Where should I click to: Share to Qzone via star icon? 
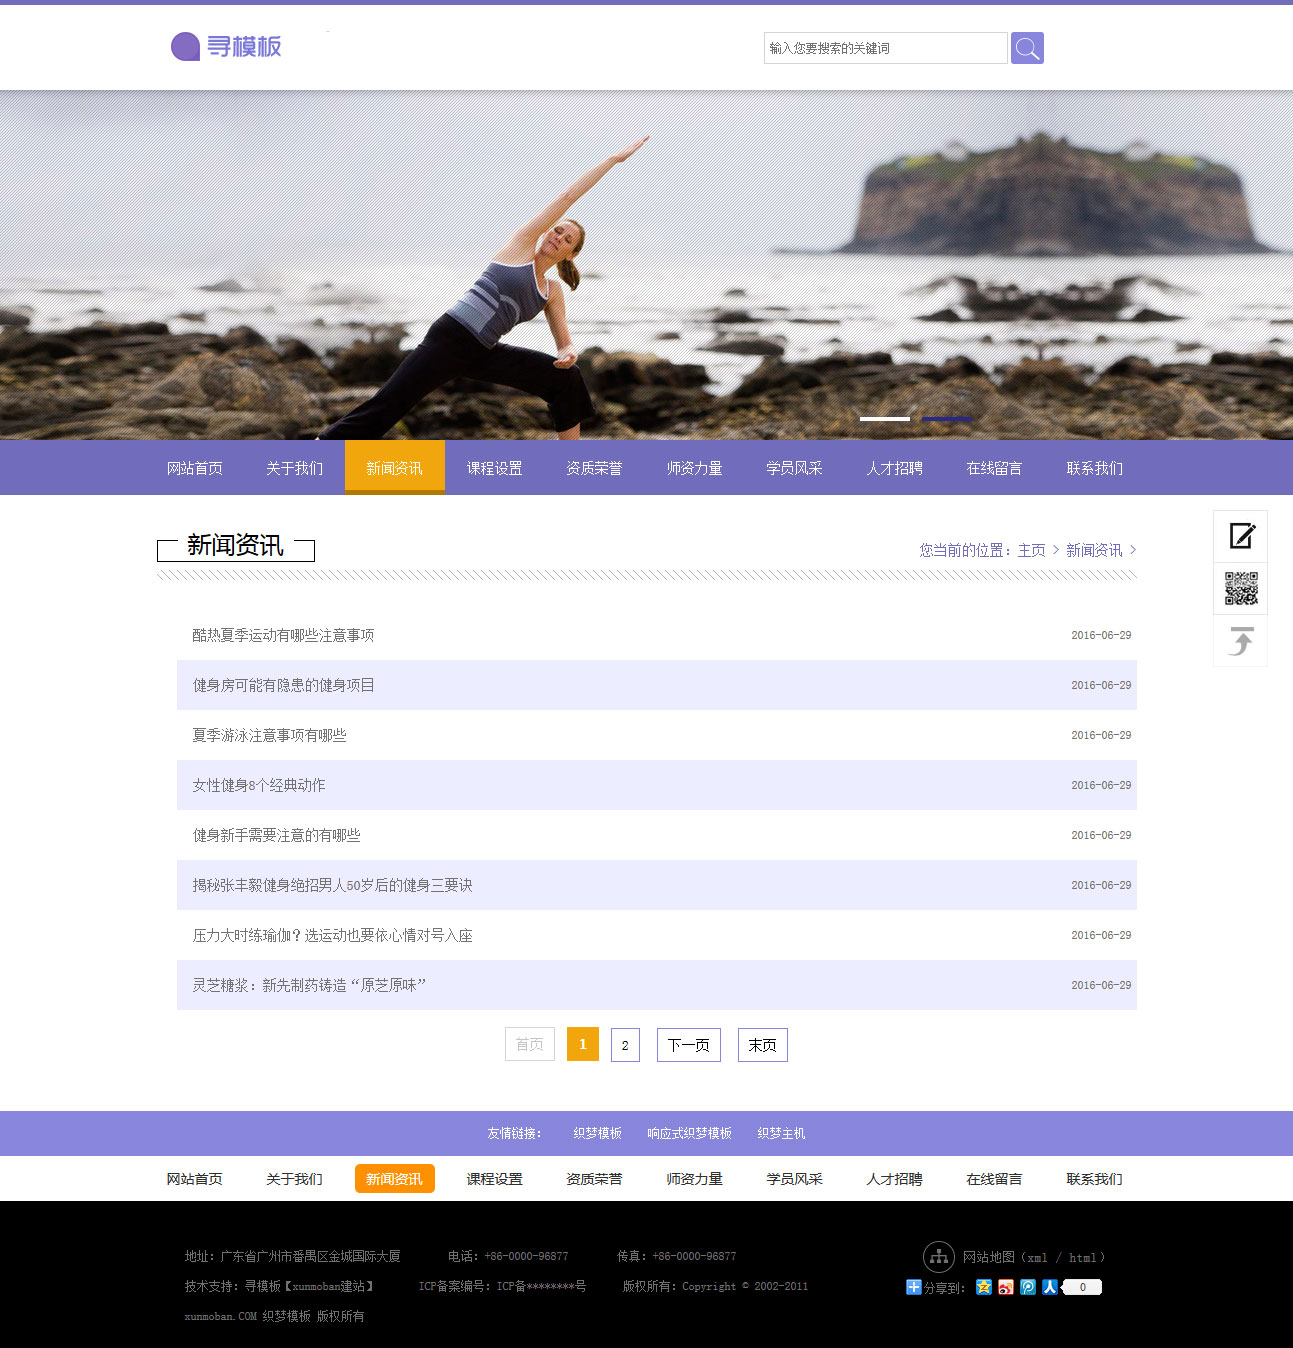pyautogui.click(x=984, y=1287)
